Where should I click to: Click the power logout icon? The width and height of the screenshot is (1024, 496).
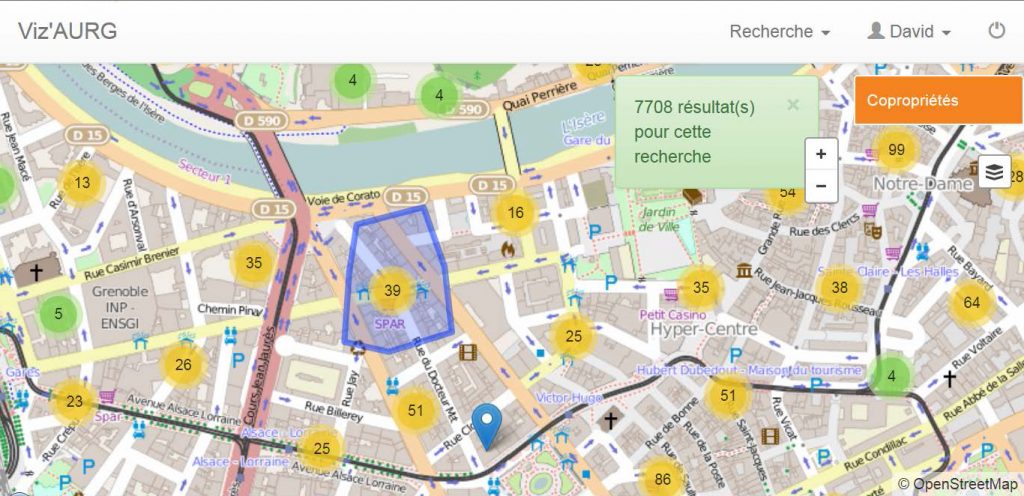pyautogui.click(x=996, y=31)
